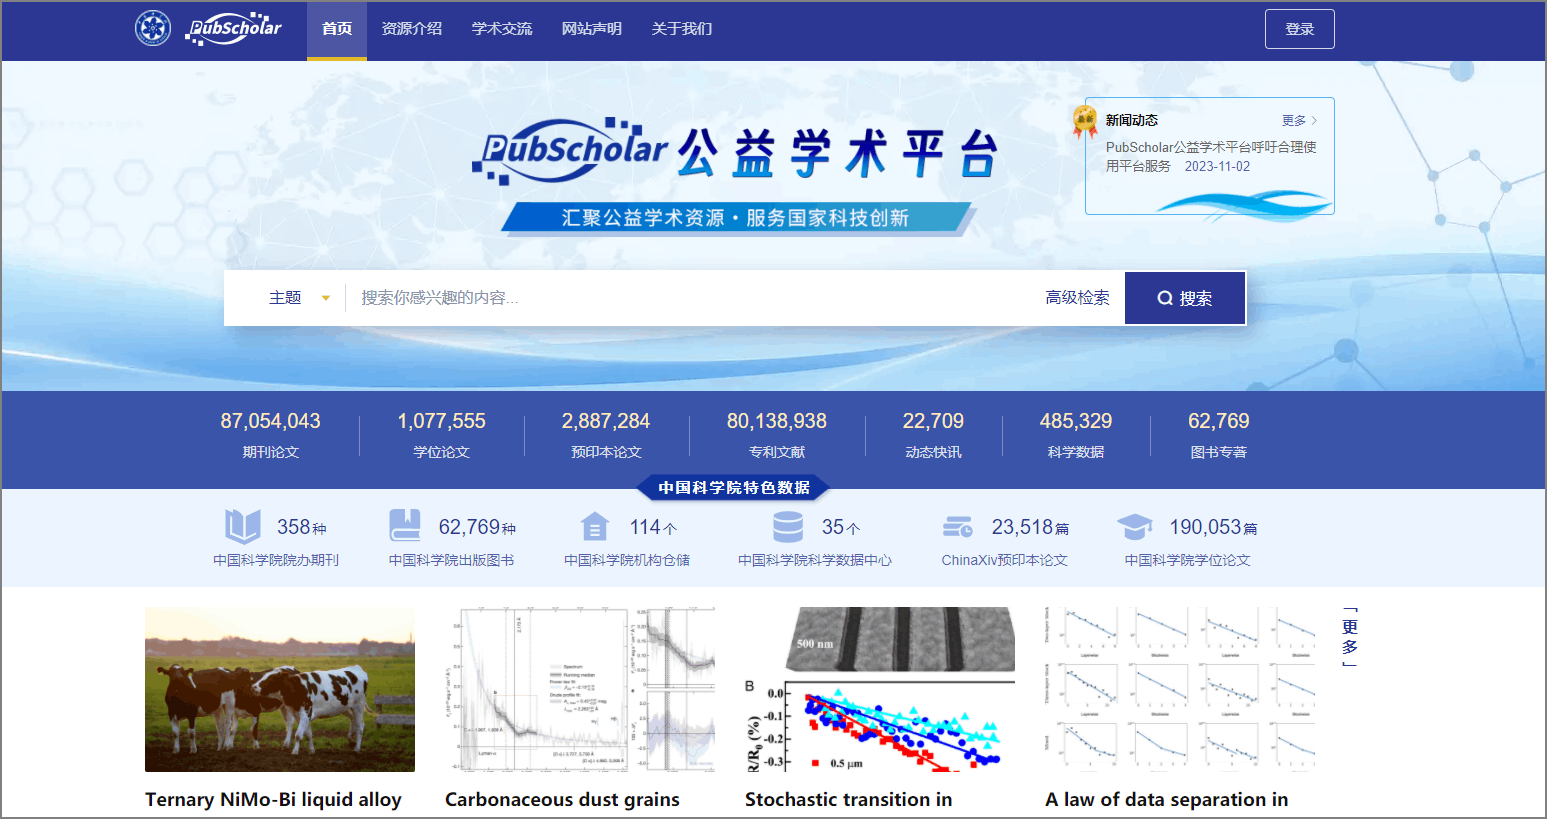Expand the 主题 search field dropdown
Viewport: 1547px width, 819px height.
298,298
